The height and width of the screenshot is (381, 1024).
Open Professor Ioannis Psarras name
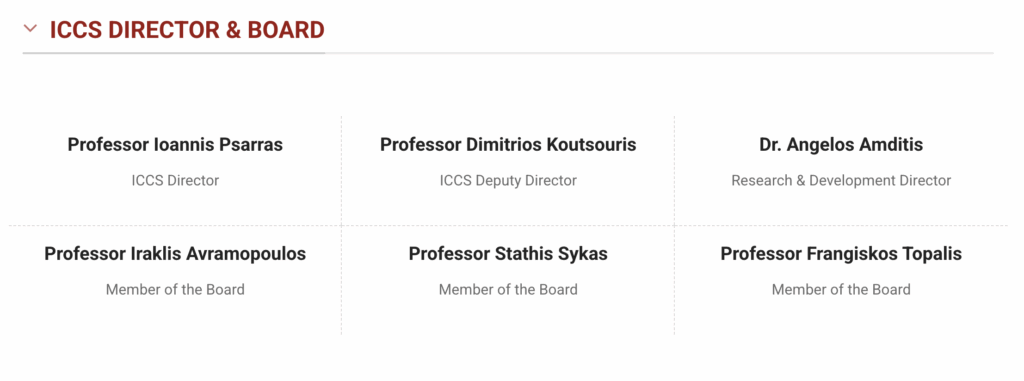point(175,144)
